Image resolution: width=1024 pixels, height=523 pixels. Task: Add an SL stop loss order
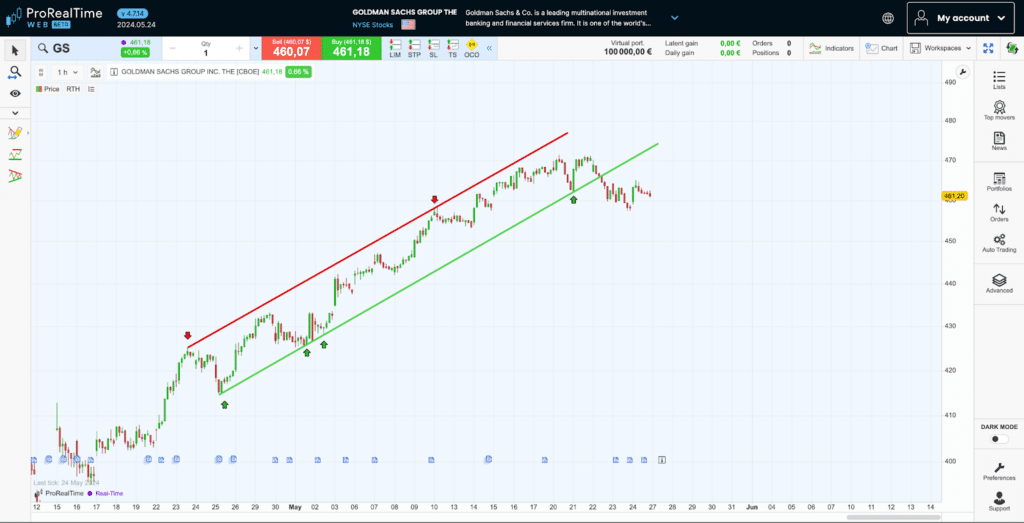433,49
